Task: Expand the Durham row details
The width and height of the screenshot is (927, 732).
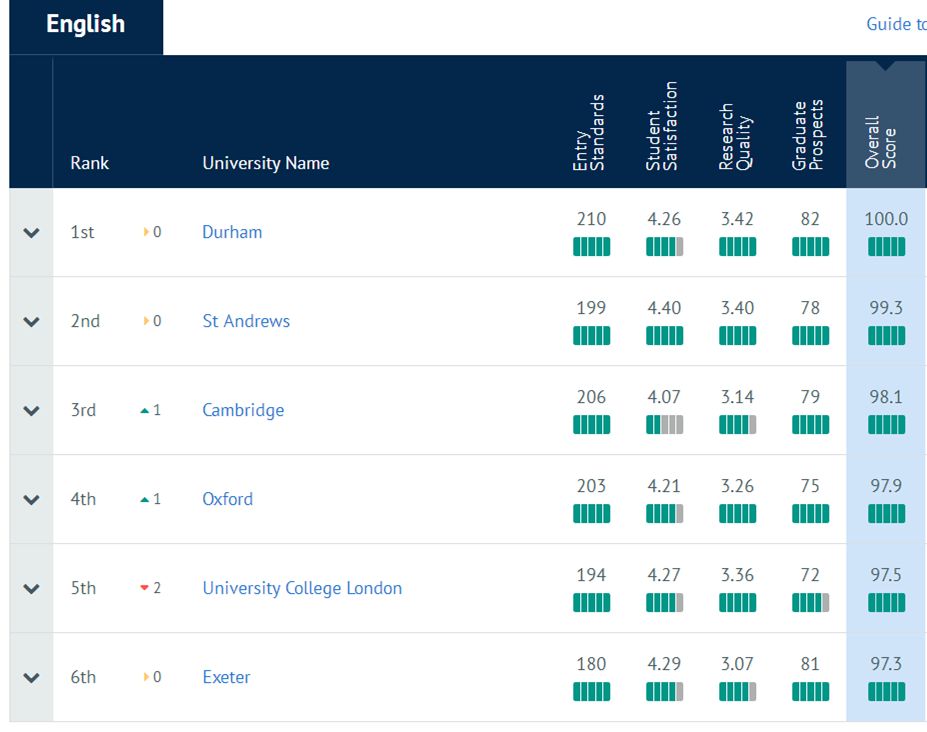Action: pyautogui.click(x=31, y=233)
